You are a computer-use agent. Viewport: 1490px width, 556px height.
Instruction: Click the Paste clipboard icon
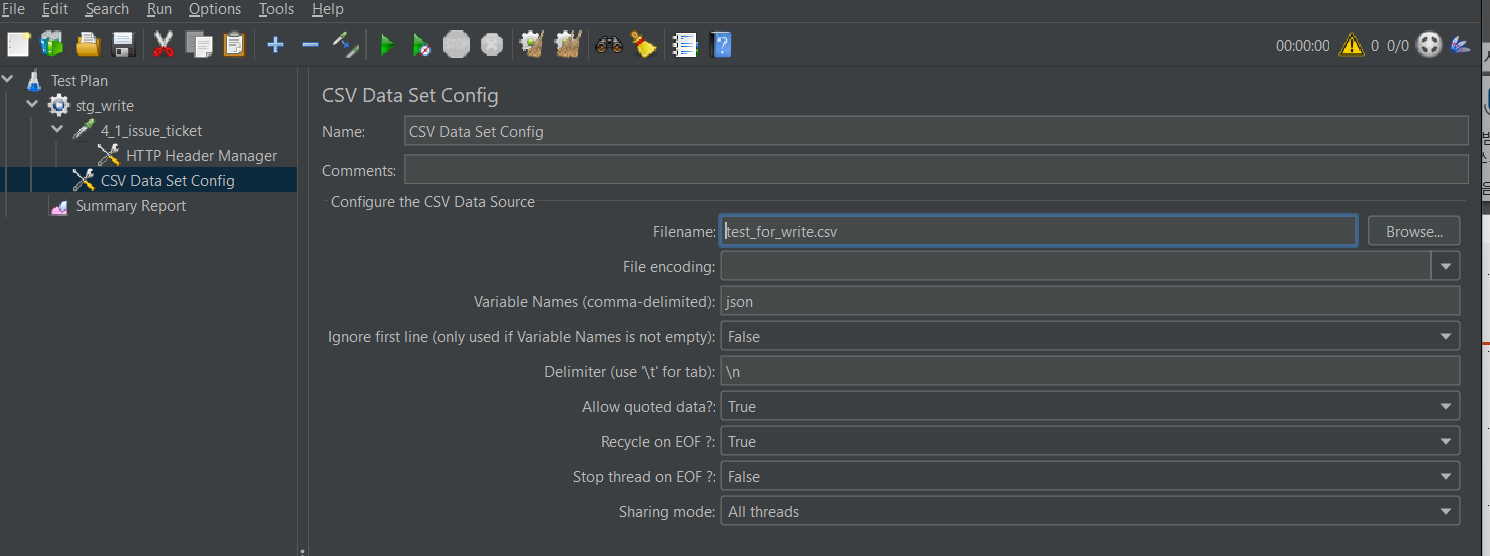tap(234, 44)
